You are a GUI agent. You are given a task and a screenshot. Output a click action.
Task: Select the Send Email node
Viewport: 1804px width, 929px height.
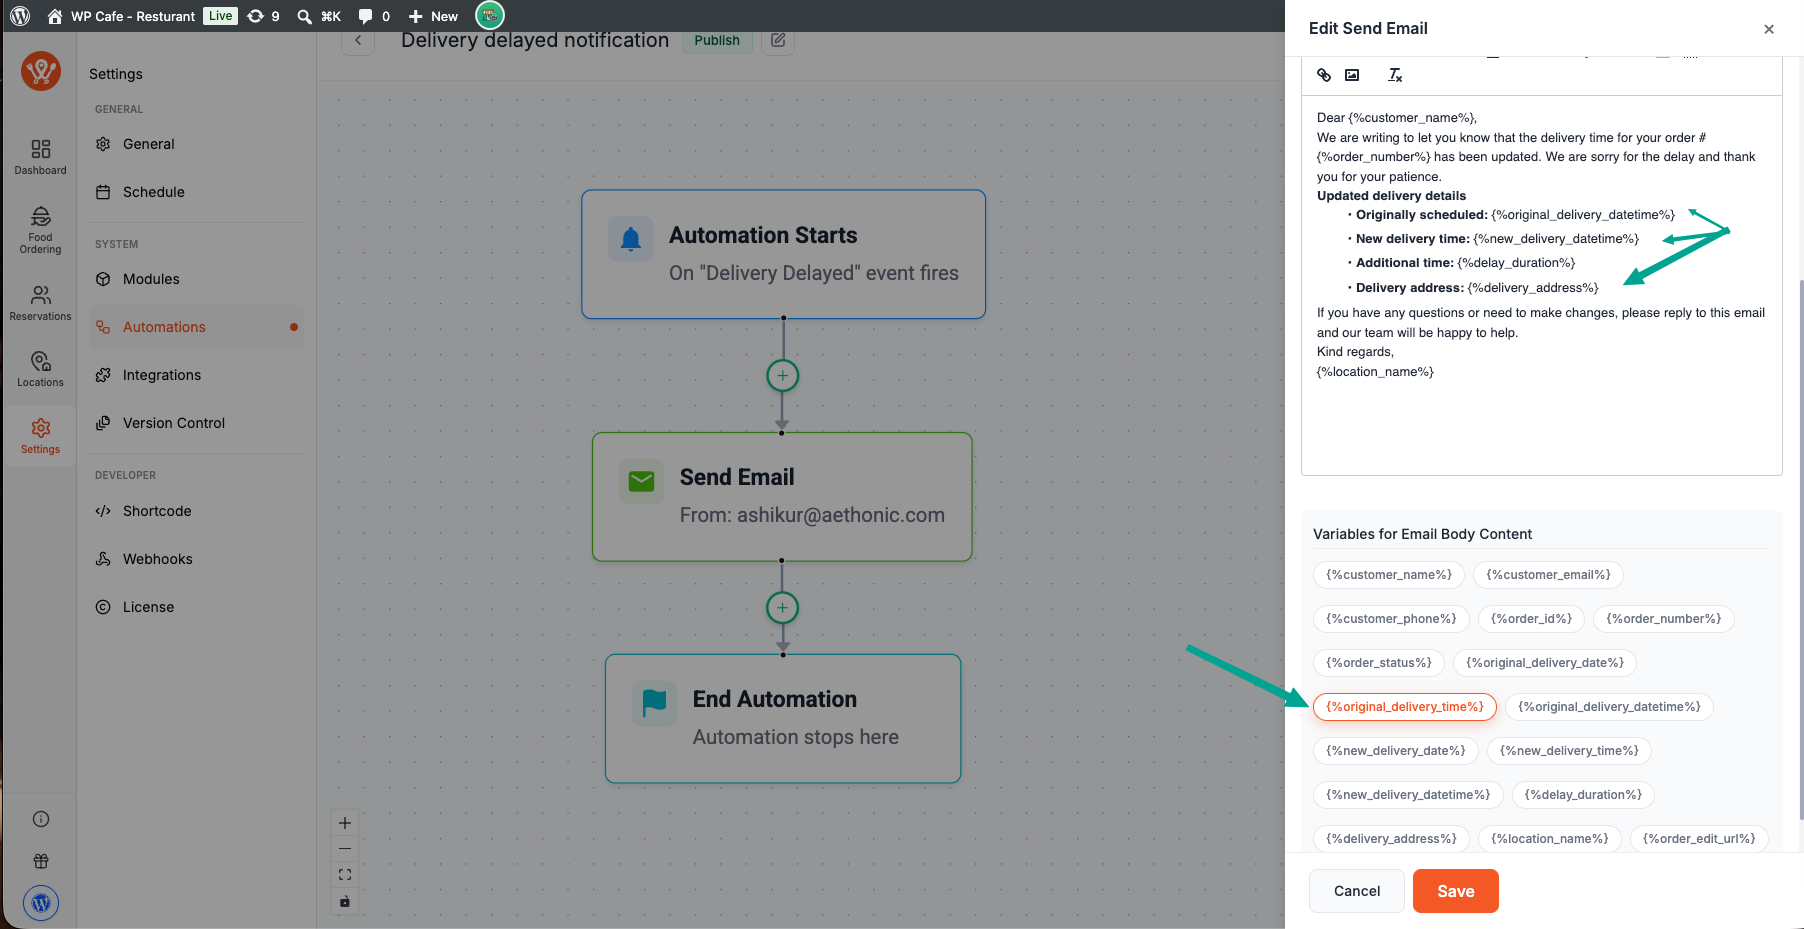click(782, 496)
